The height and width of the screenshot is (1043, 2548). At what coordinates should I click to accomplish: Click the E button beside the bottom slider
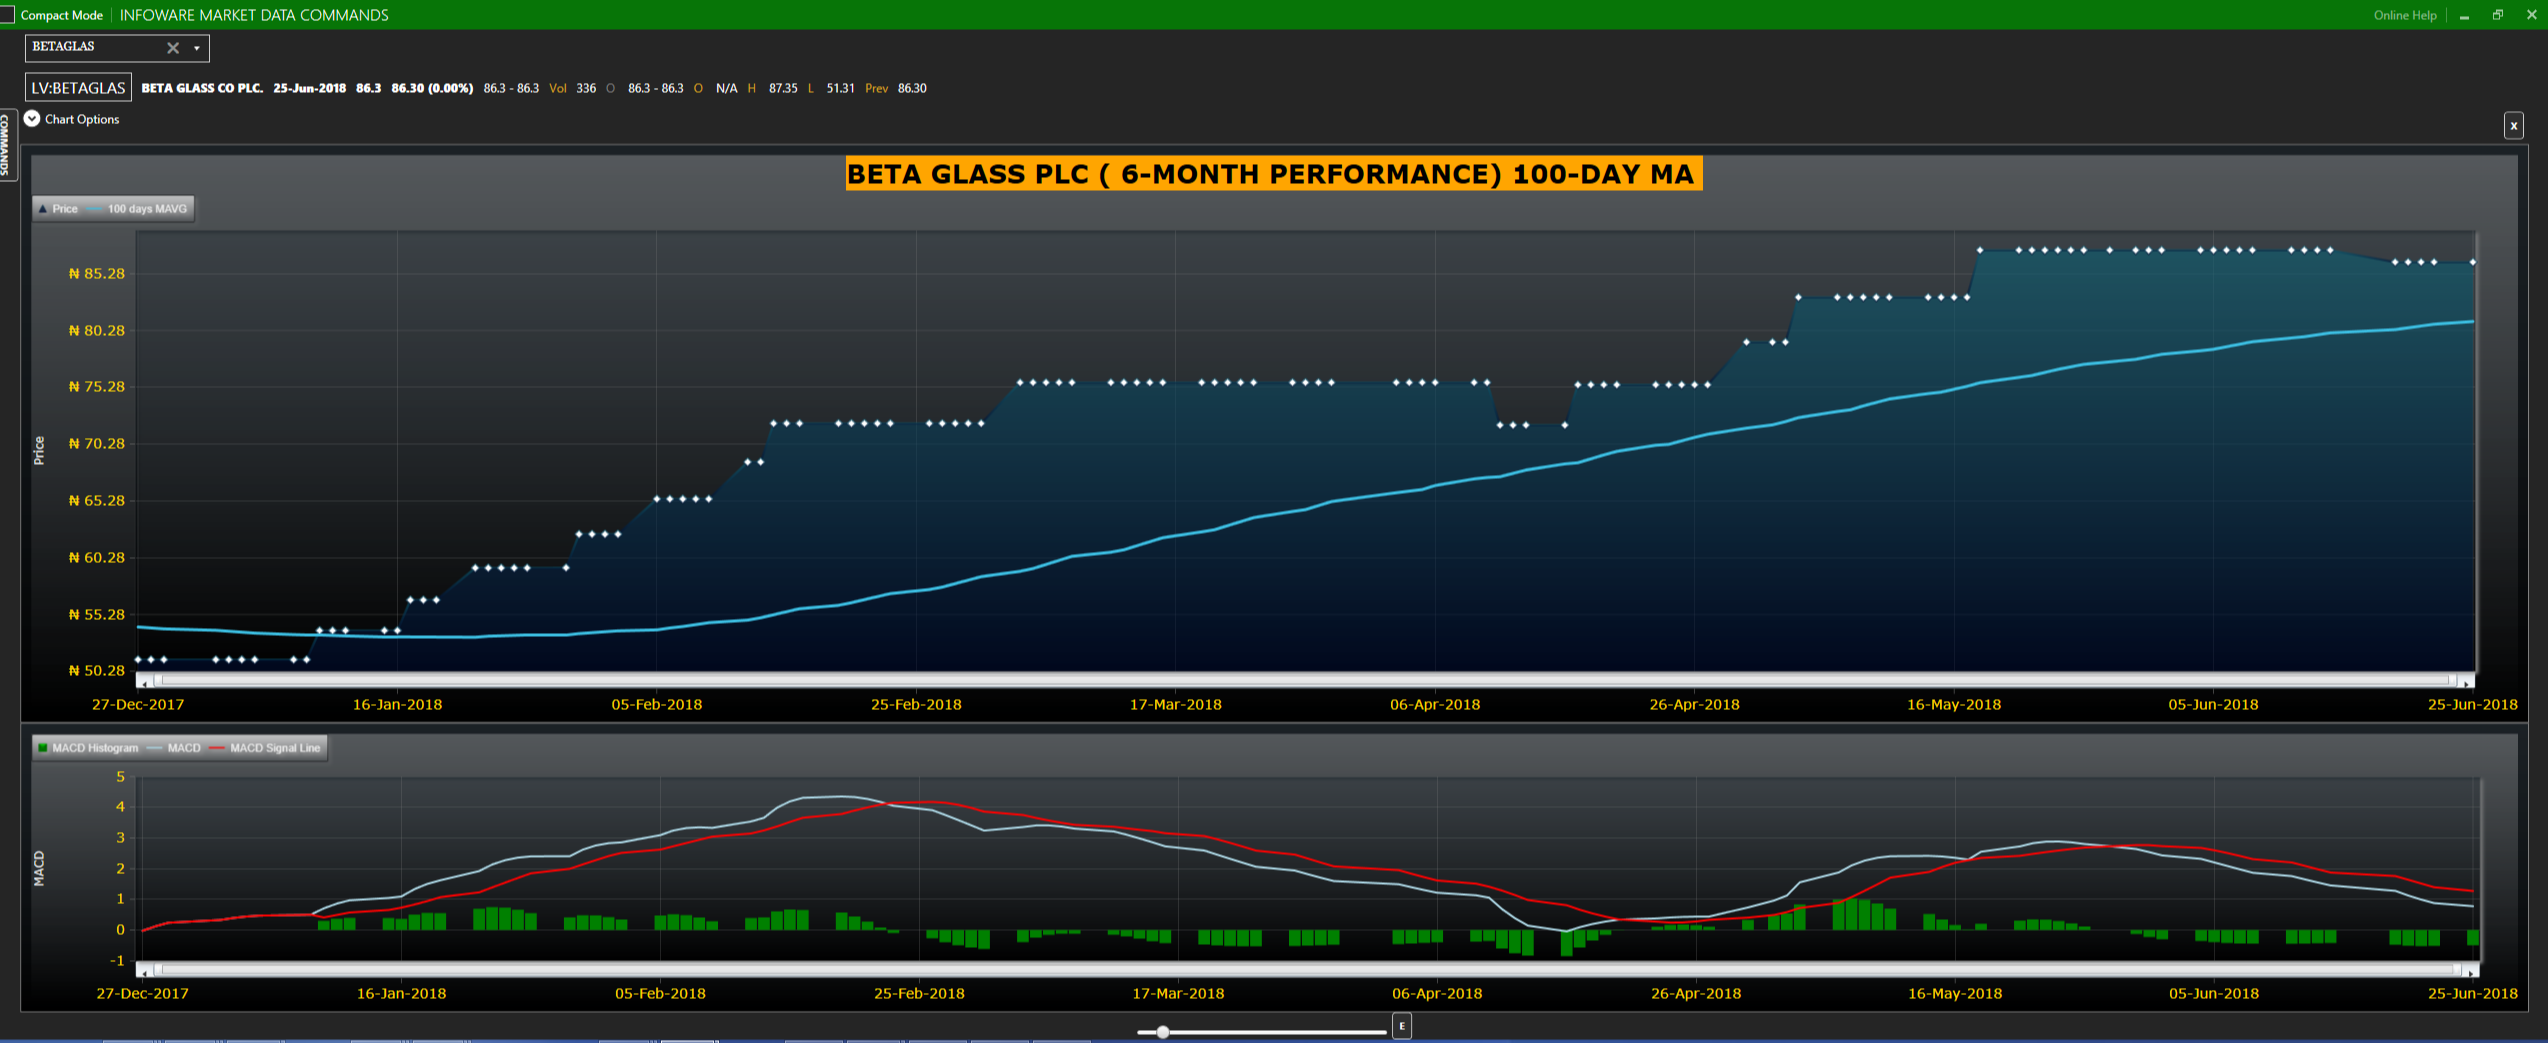(x=1402, y=1026)
